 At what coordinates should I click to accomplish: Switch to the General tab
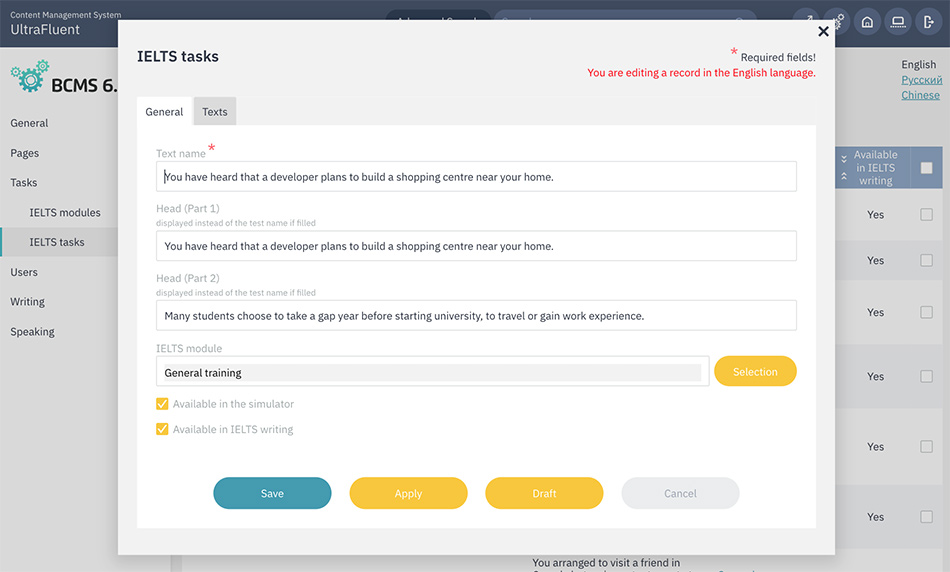(164, 111)
